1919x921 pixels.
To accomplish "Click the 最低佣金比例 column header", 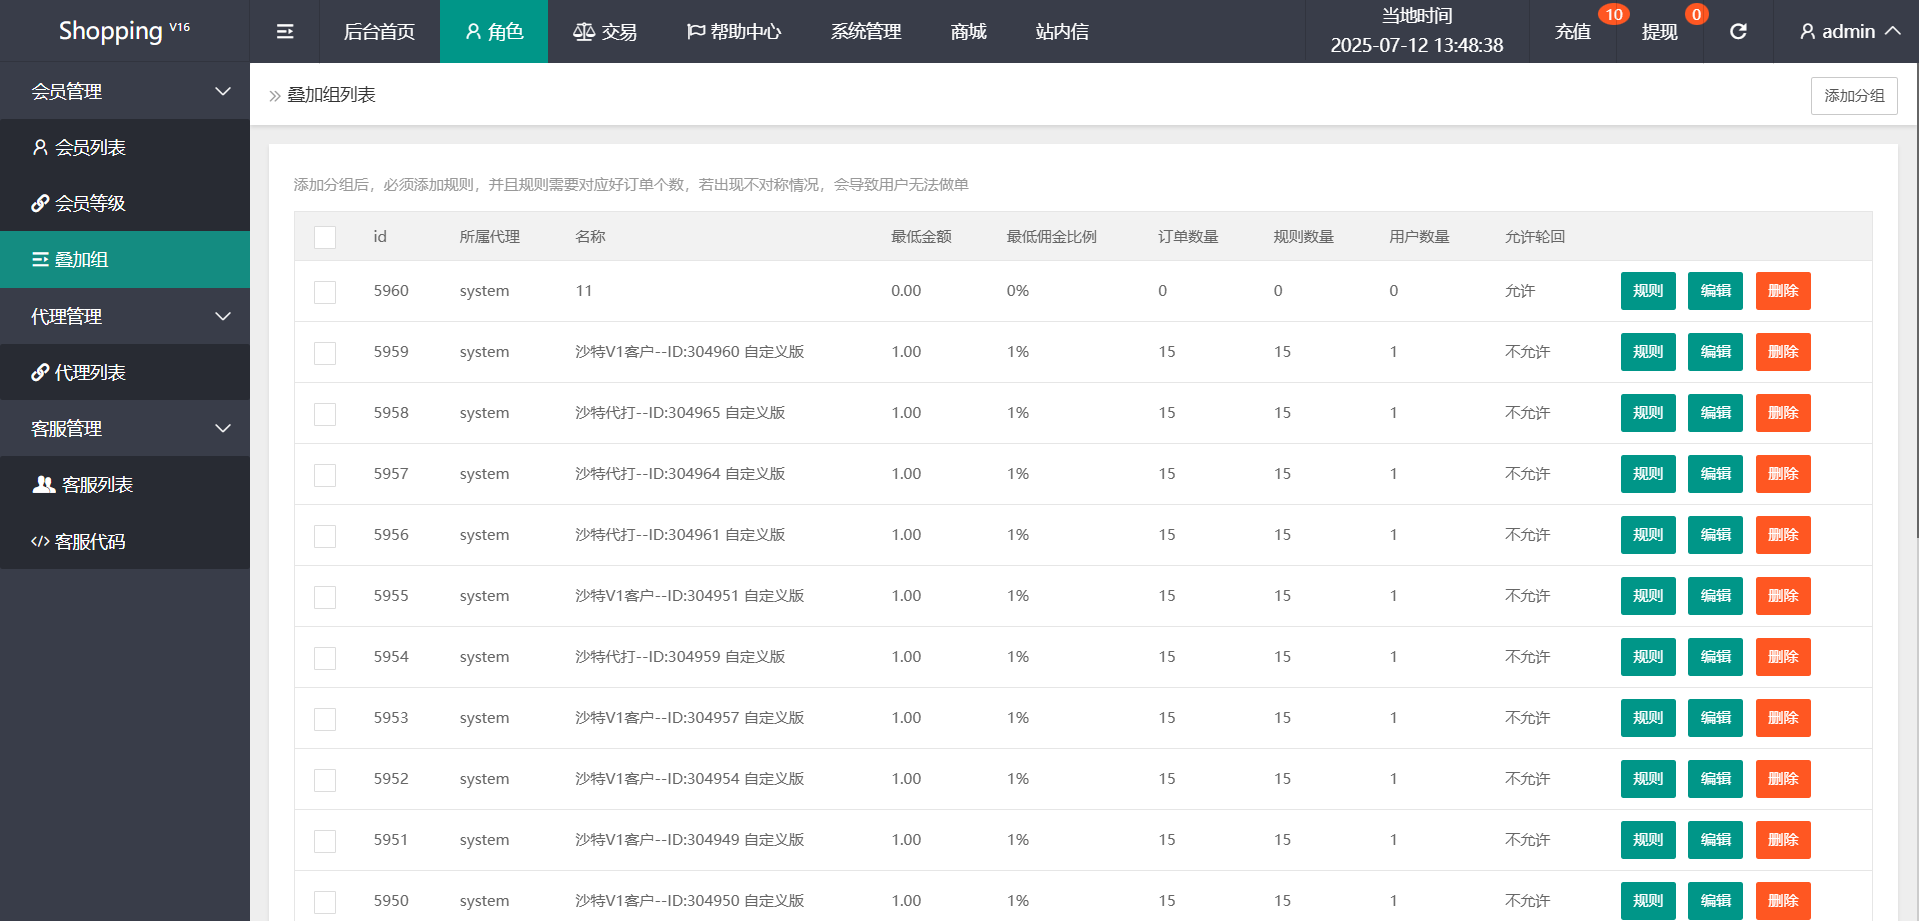I will [1052, 237].
